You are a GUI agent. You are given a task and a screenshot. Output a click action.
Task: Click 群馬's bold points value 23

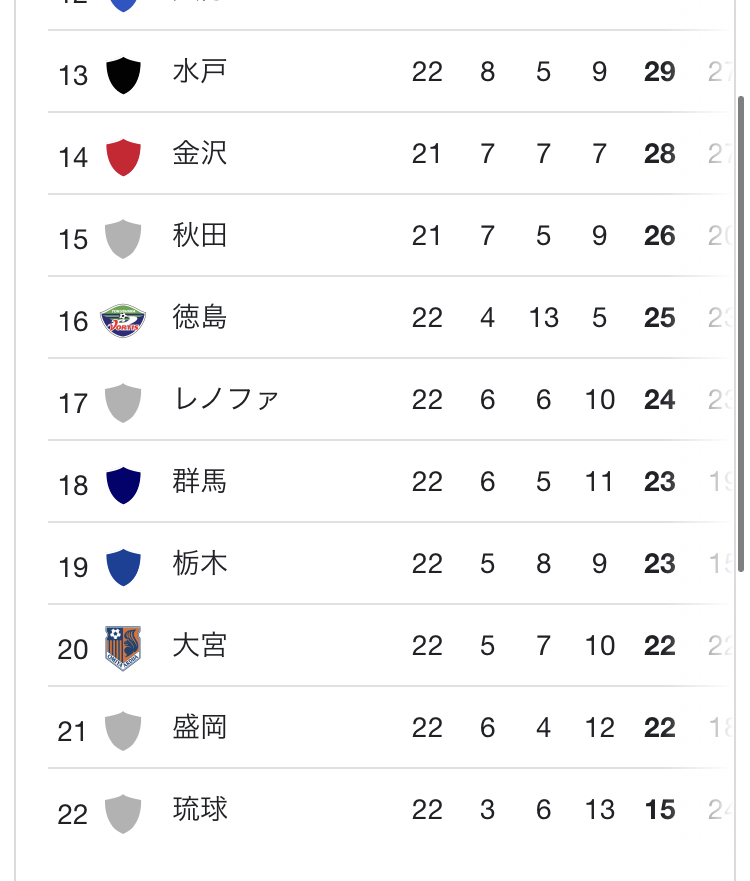click(x=660, y=482)
